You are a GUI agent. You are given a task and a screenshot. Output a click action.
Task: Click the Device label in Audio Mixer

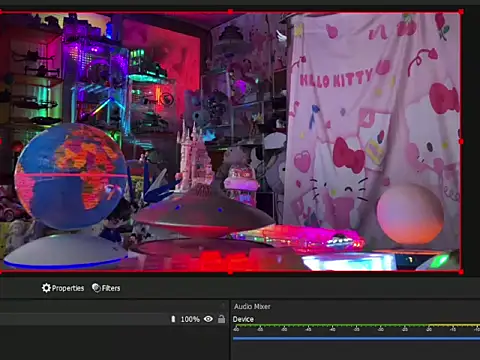click(243, 319)
